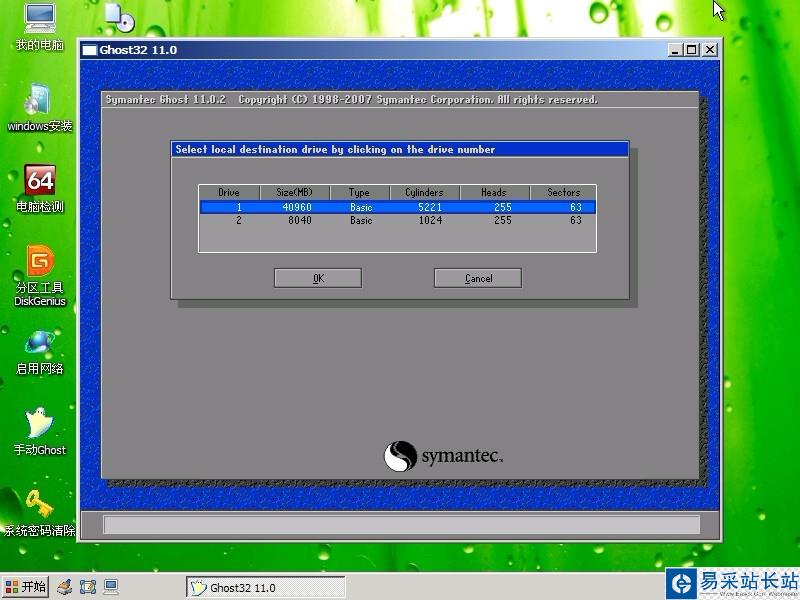800x600 pixels.
Task: Click the Symantec logo
Action: click(443, 456)
